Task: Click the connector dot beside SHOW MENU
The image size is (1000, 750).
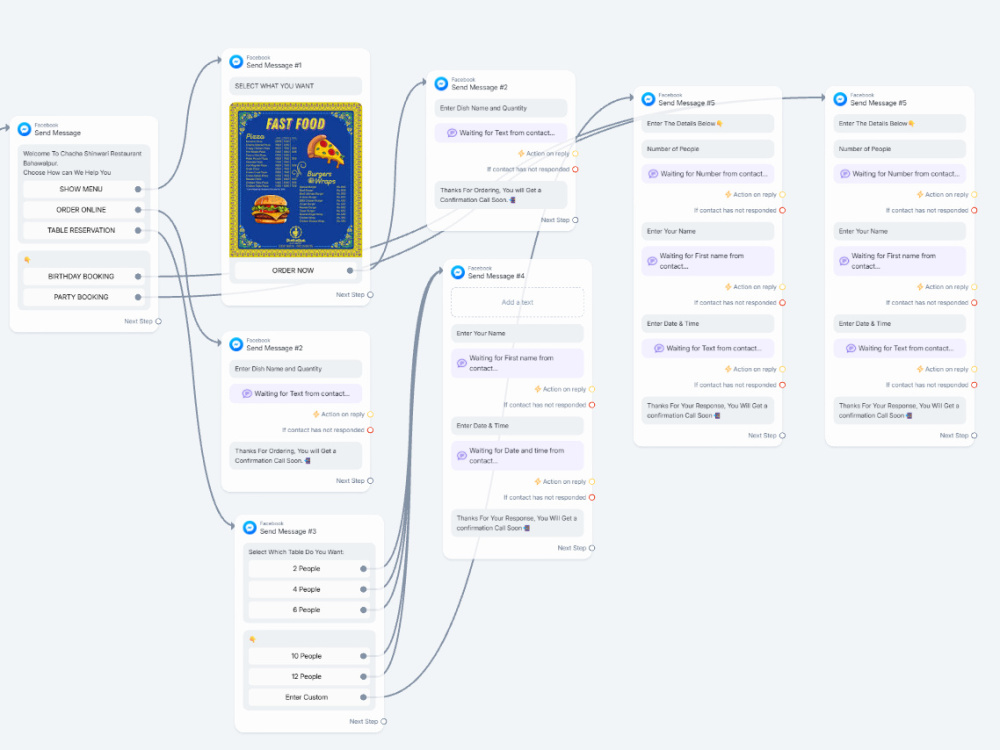Action: (138, 189)
